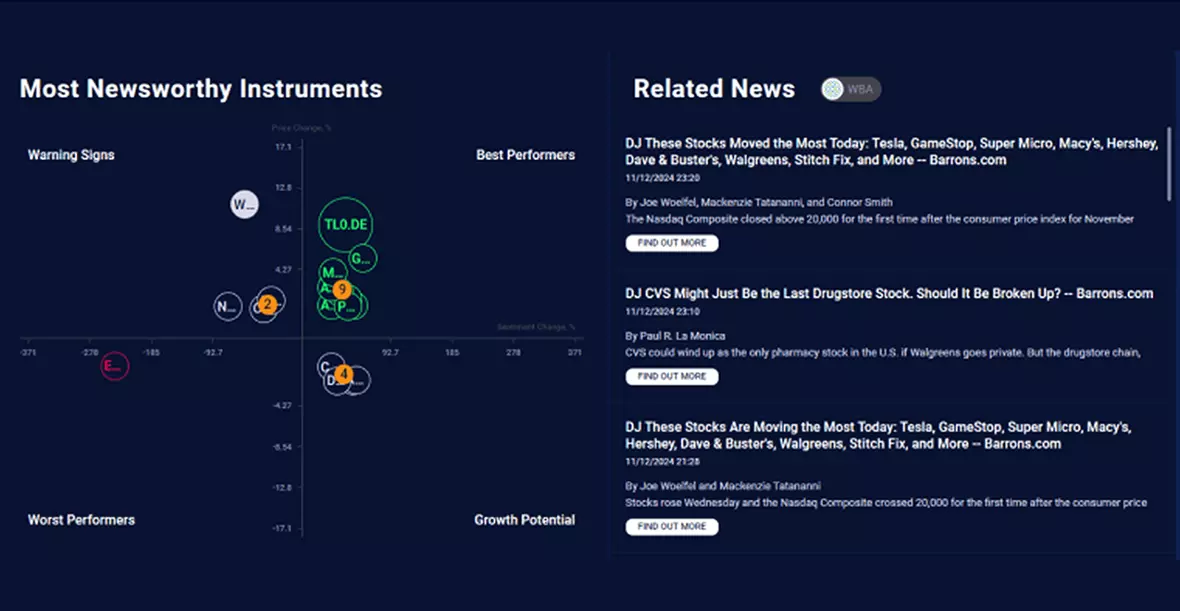Expand the orange cluster badge numbered 4
The width and height of the screenshot is (1180, 611).
[x=343, y=374]
